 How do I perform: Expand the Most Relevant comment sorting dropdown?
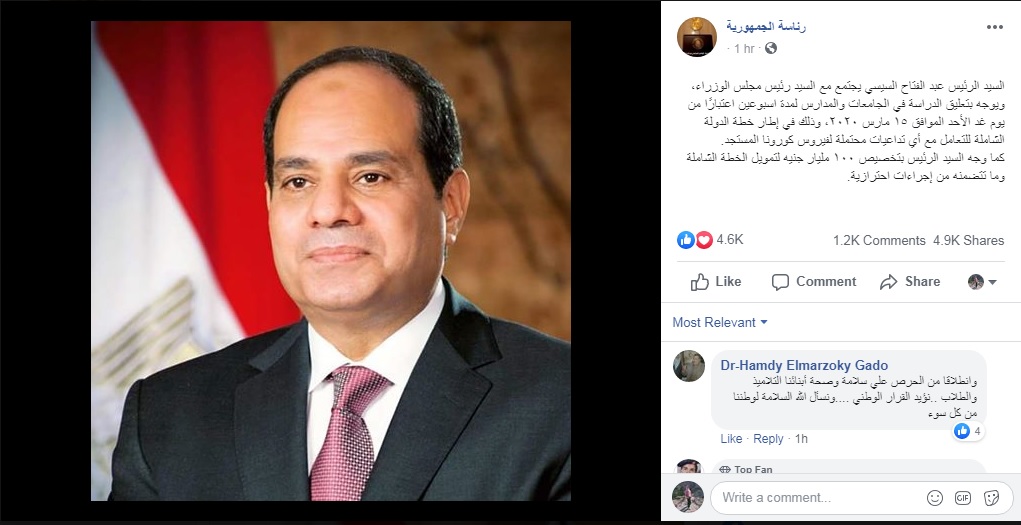(x=720, y=322)
